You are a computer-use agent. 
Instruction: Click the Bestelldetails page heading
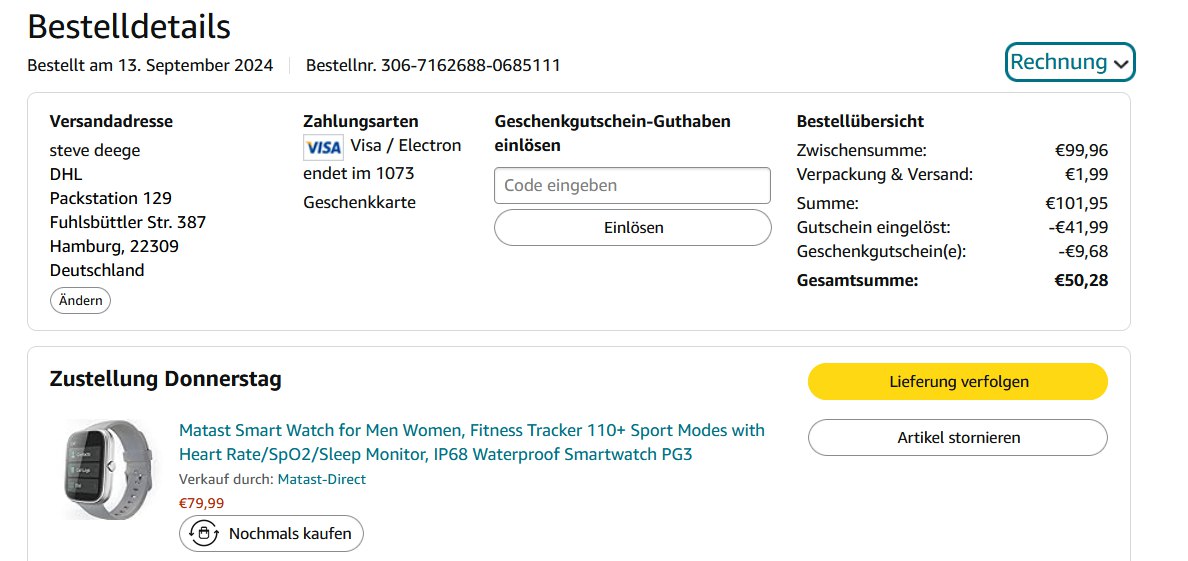129,27
